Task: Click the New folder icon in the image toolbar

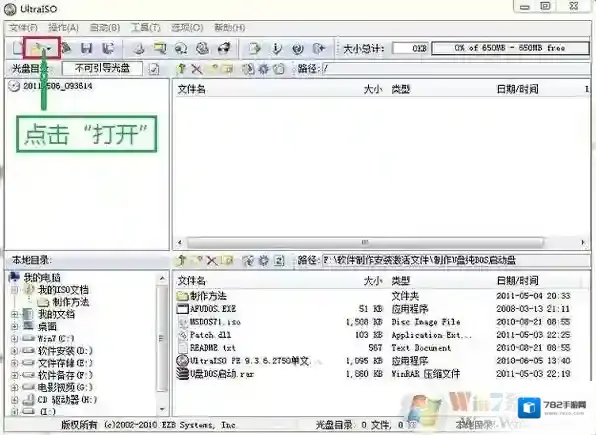Action: 212,69
